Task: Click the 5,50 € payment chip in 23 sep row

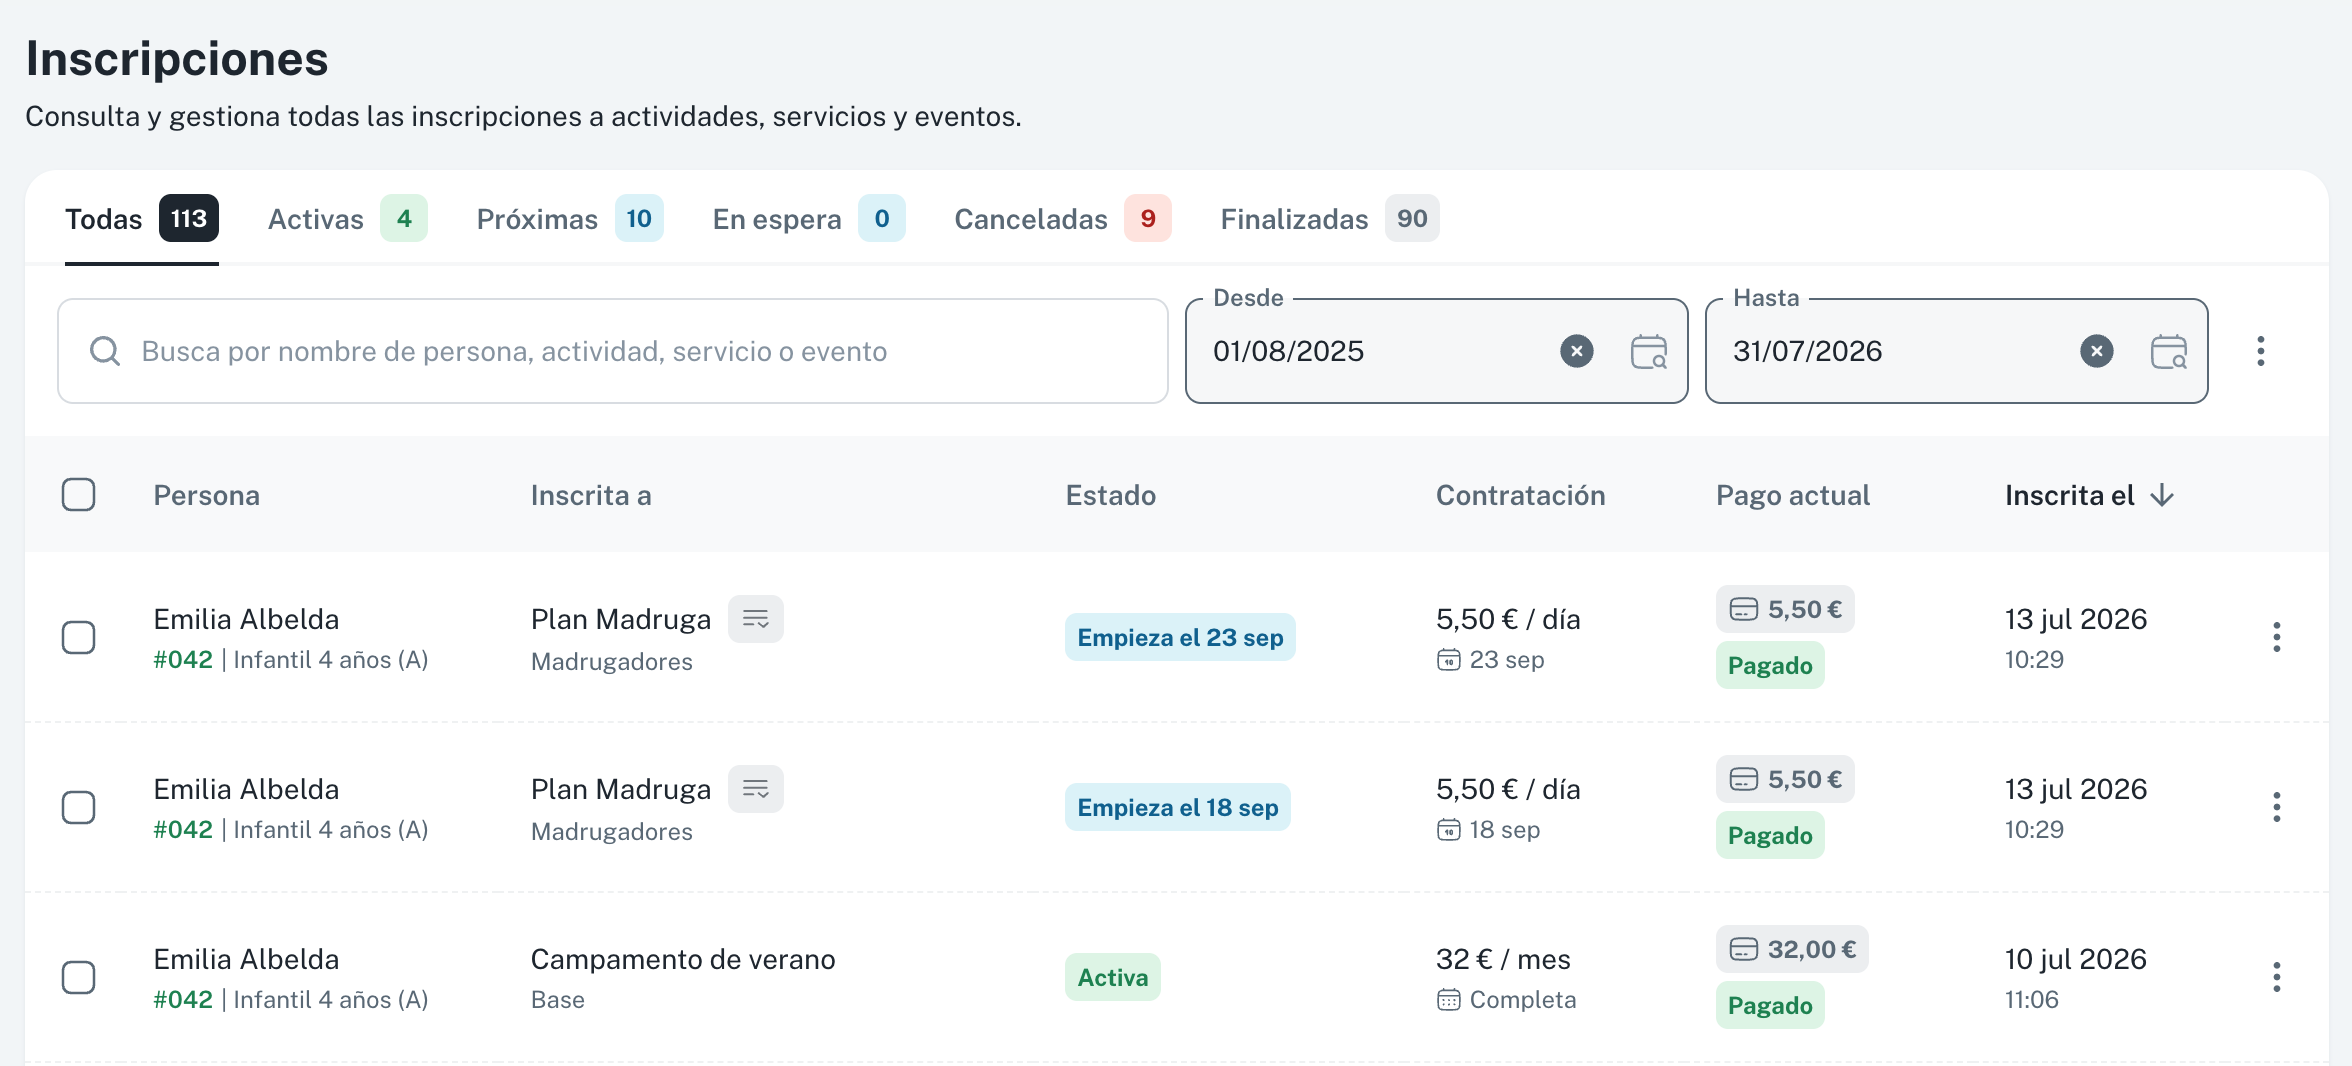Action: tap(1785, 609)
